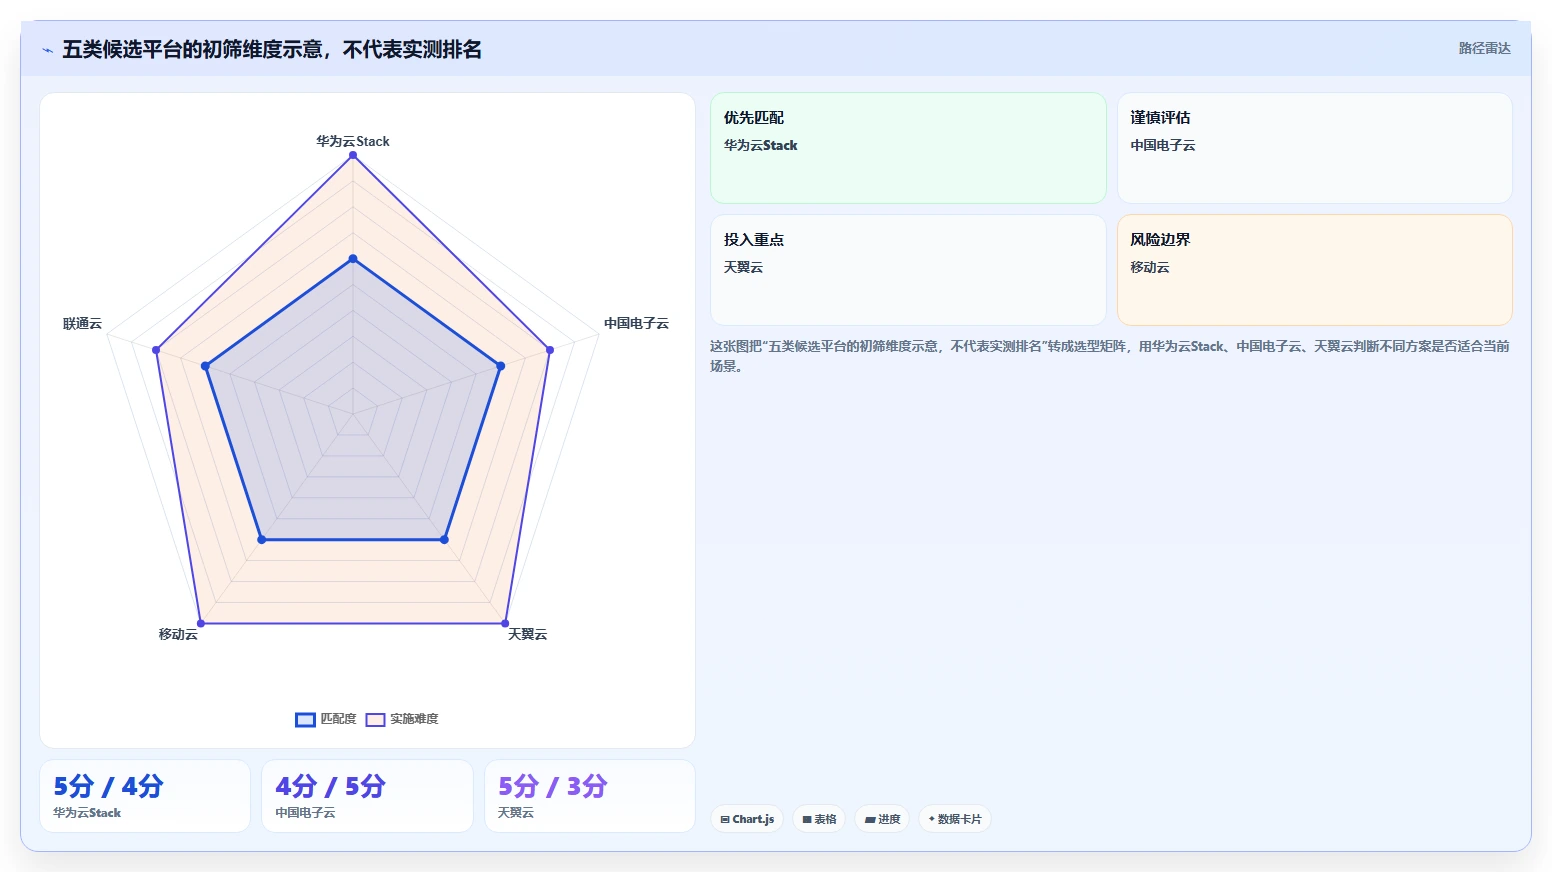
Task: Toggle the 实施难度 legend item
Action: pyautogui.click(x=402, y=719)
